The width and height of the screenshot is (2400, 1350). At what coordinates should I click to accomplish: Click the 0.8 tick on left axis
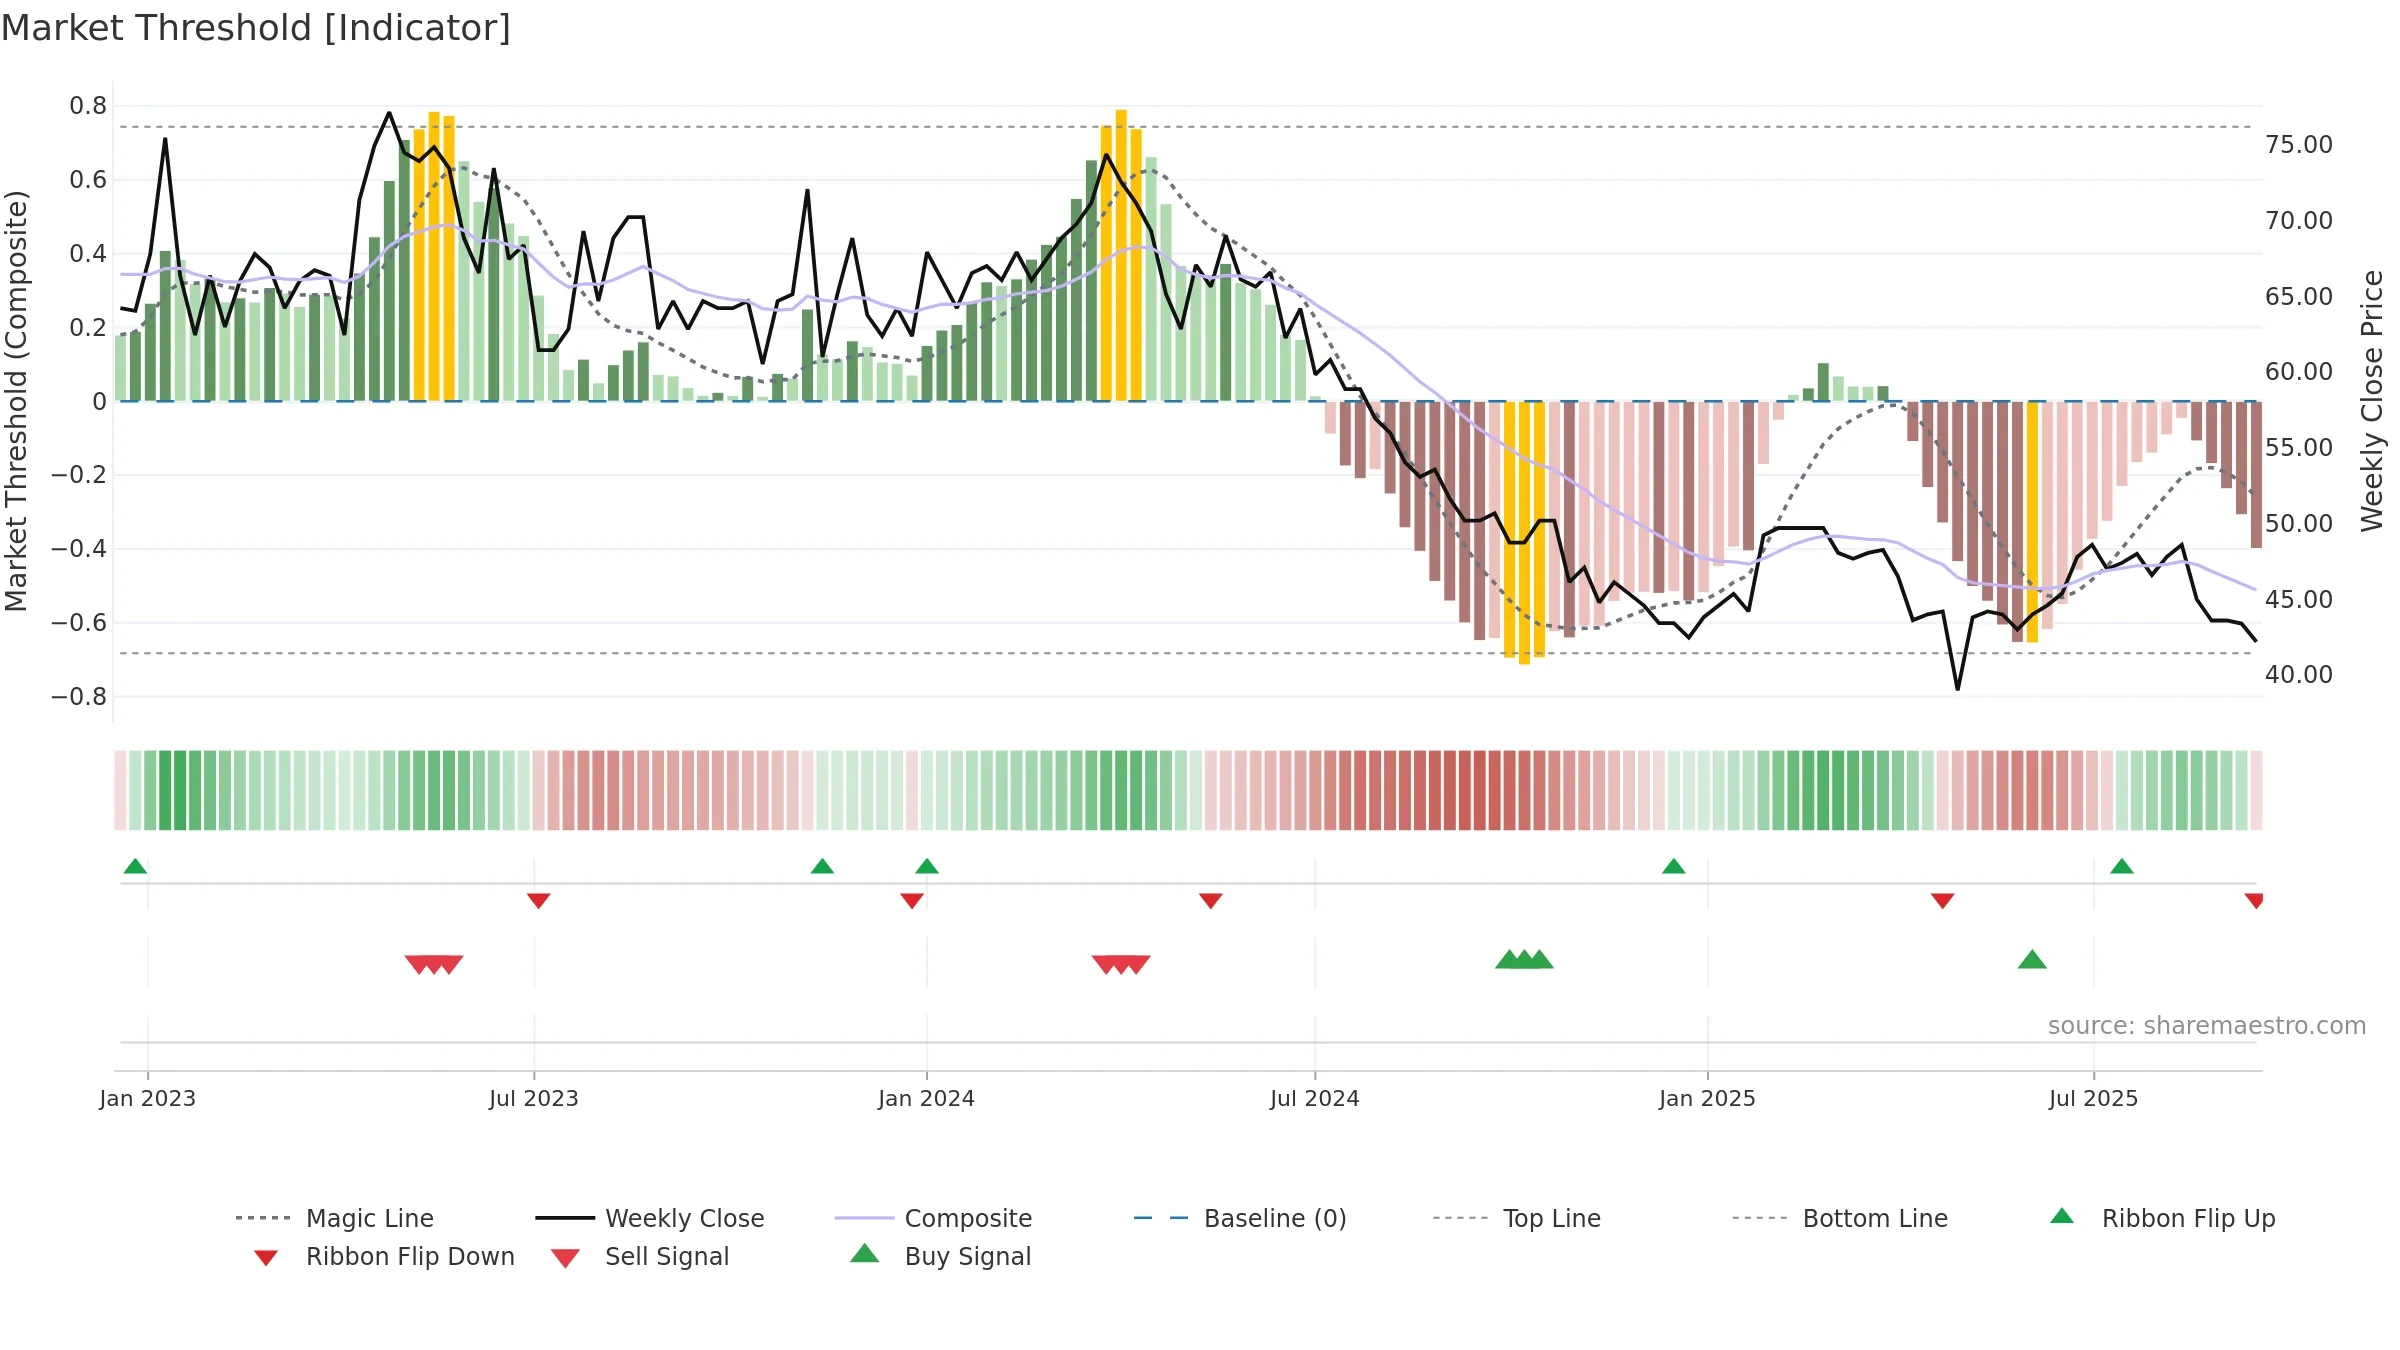pos(88,106)
